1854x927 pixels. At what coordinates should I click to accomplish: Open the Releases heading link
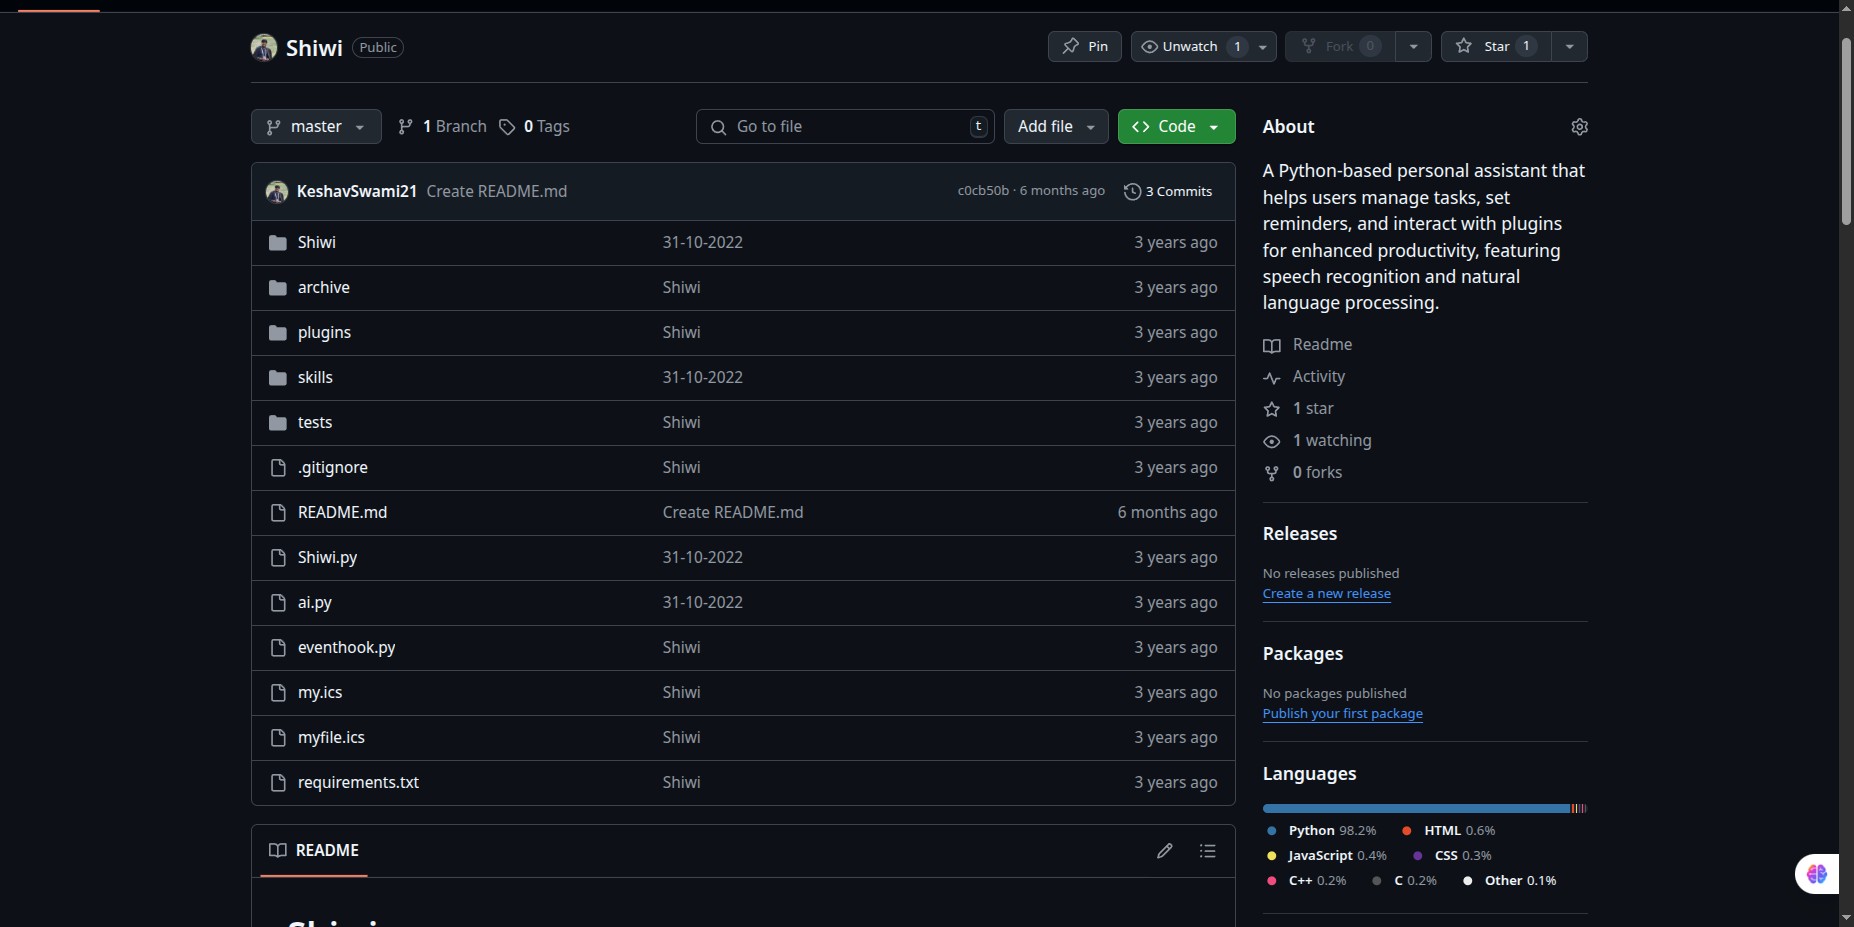click(1299, 533)
